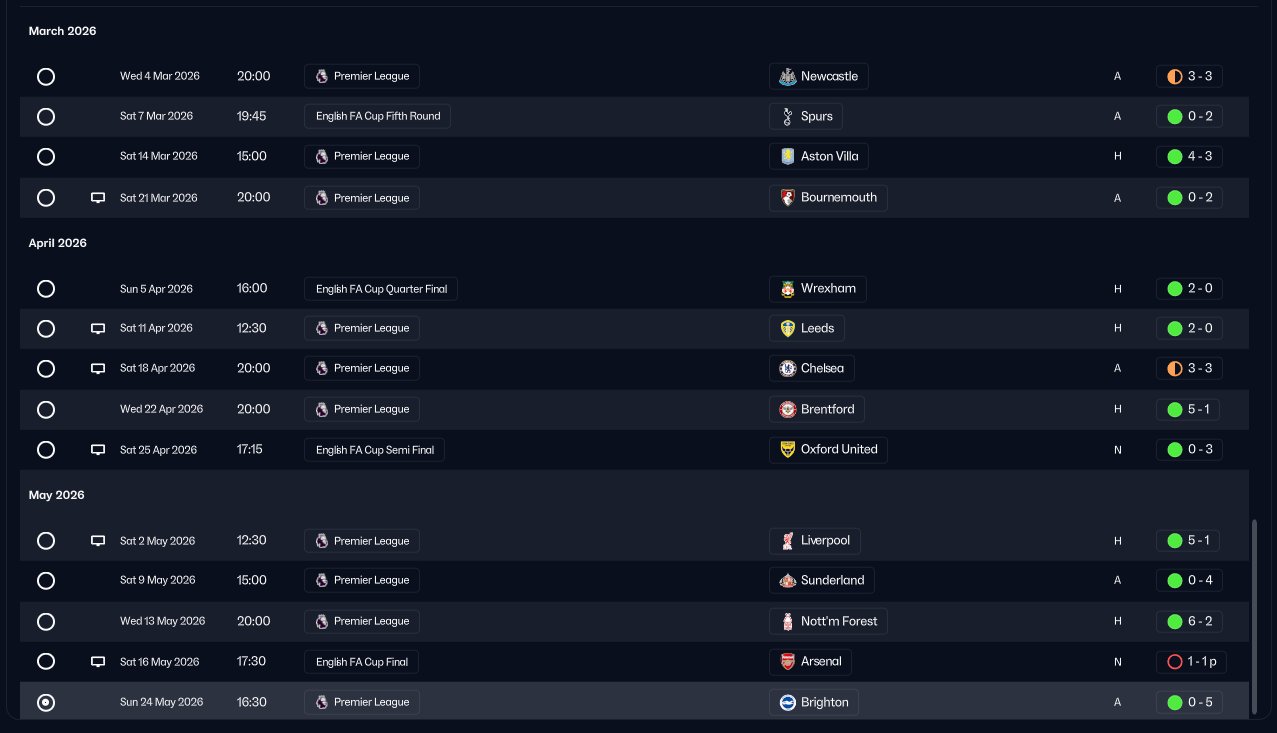Click the Newcastle club crest icon

(x=787, y=76)
